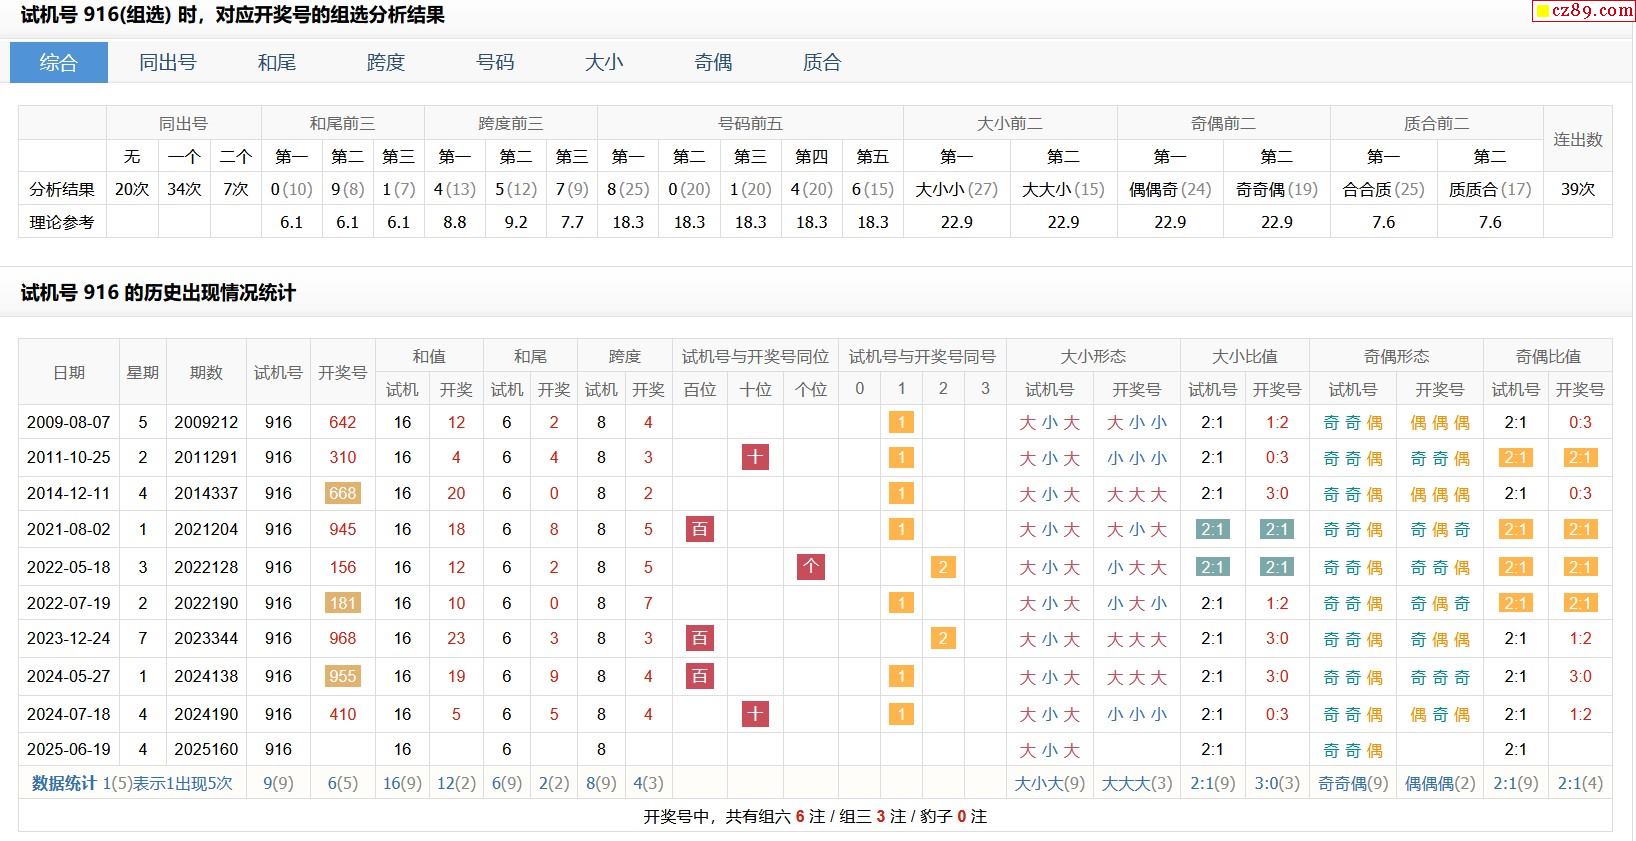Open the 号码 tab
Screen dimensions: 1636x841
pos(495,62)
